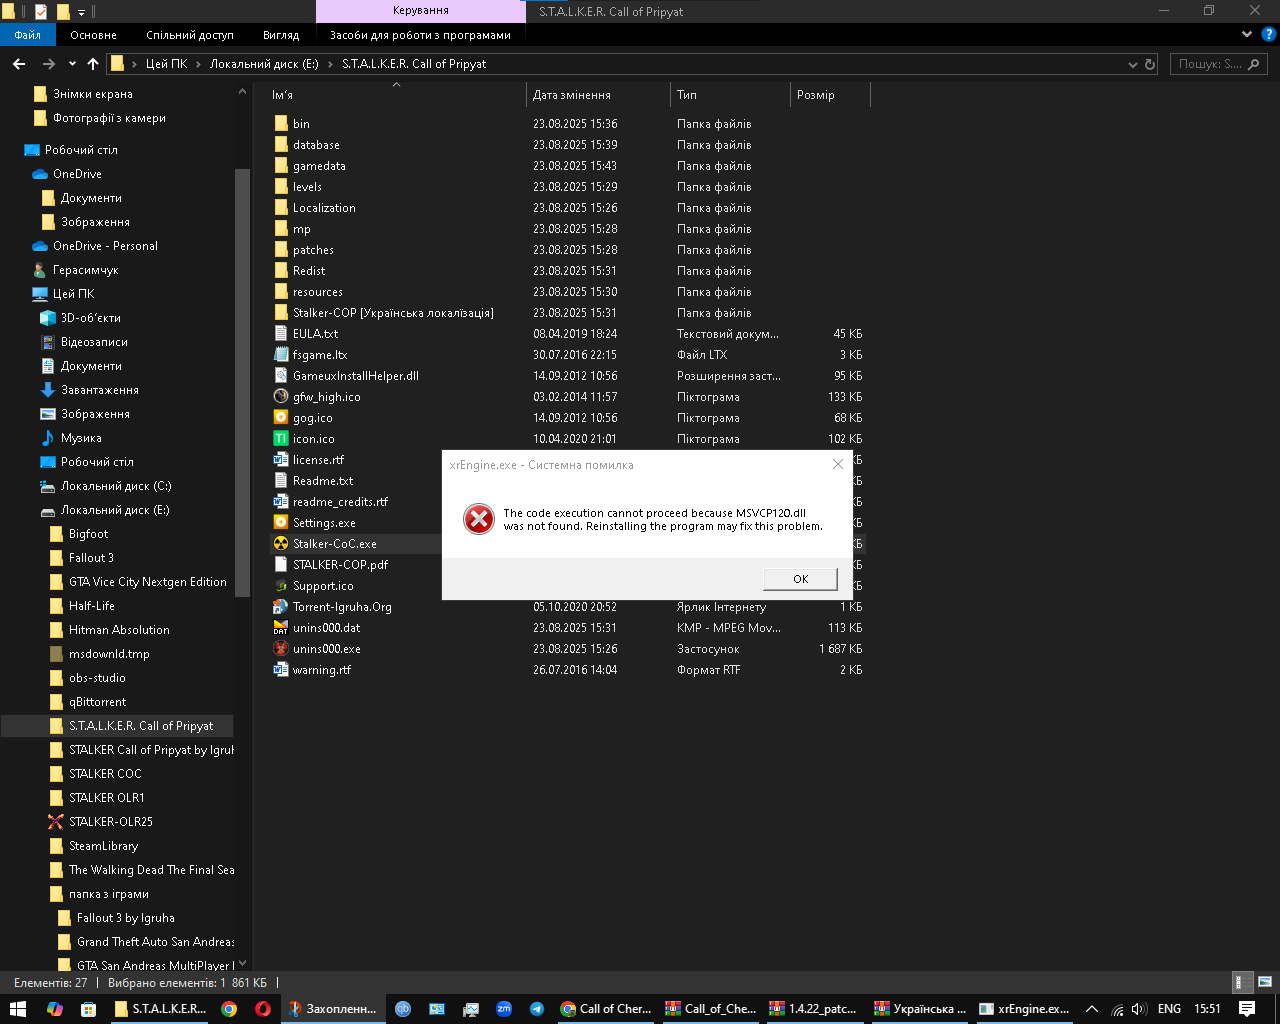1280x1024 pixels.
Task: Open the Засоби для роботи з програмами tab
Action: (x=420, y=35)
